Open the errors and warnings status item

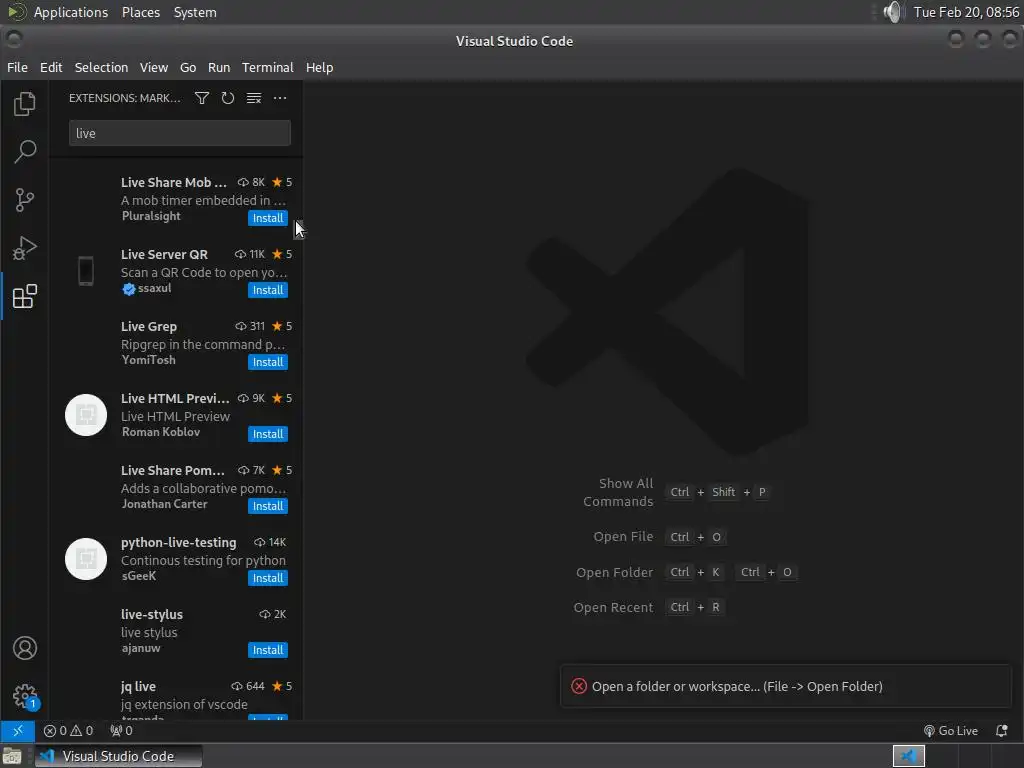tap(68, 731)
